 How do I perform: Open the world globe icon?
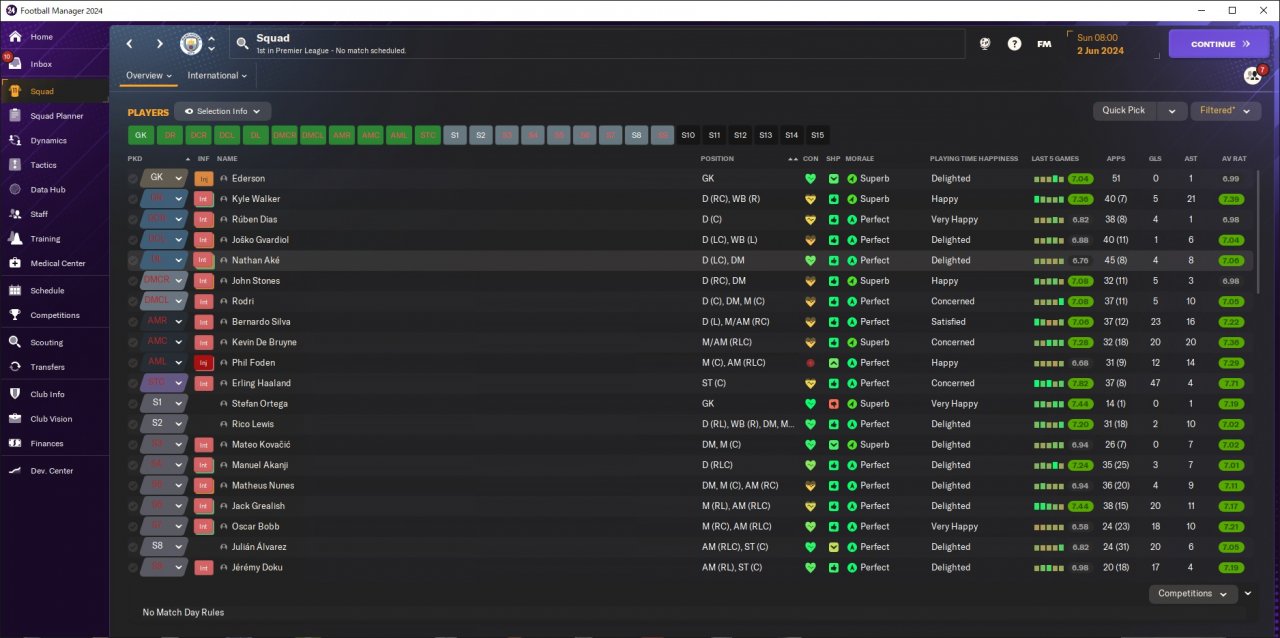[x=985, y=44]
